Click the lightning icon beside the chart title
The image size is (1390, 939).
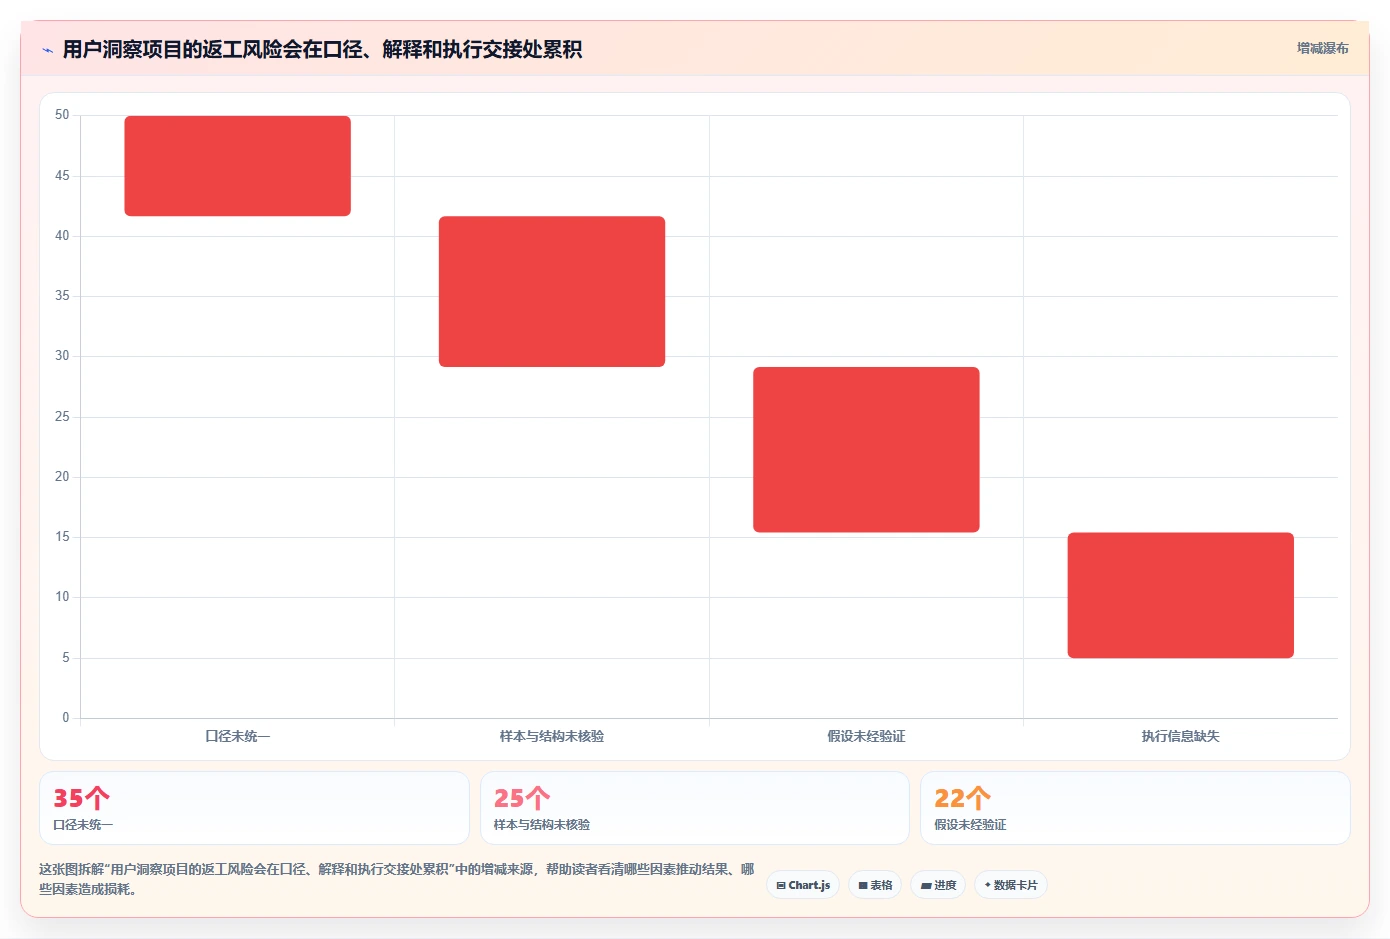coord(47,50)
